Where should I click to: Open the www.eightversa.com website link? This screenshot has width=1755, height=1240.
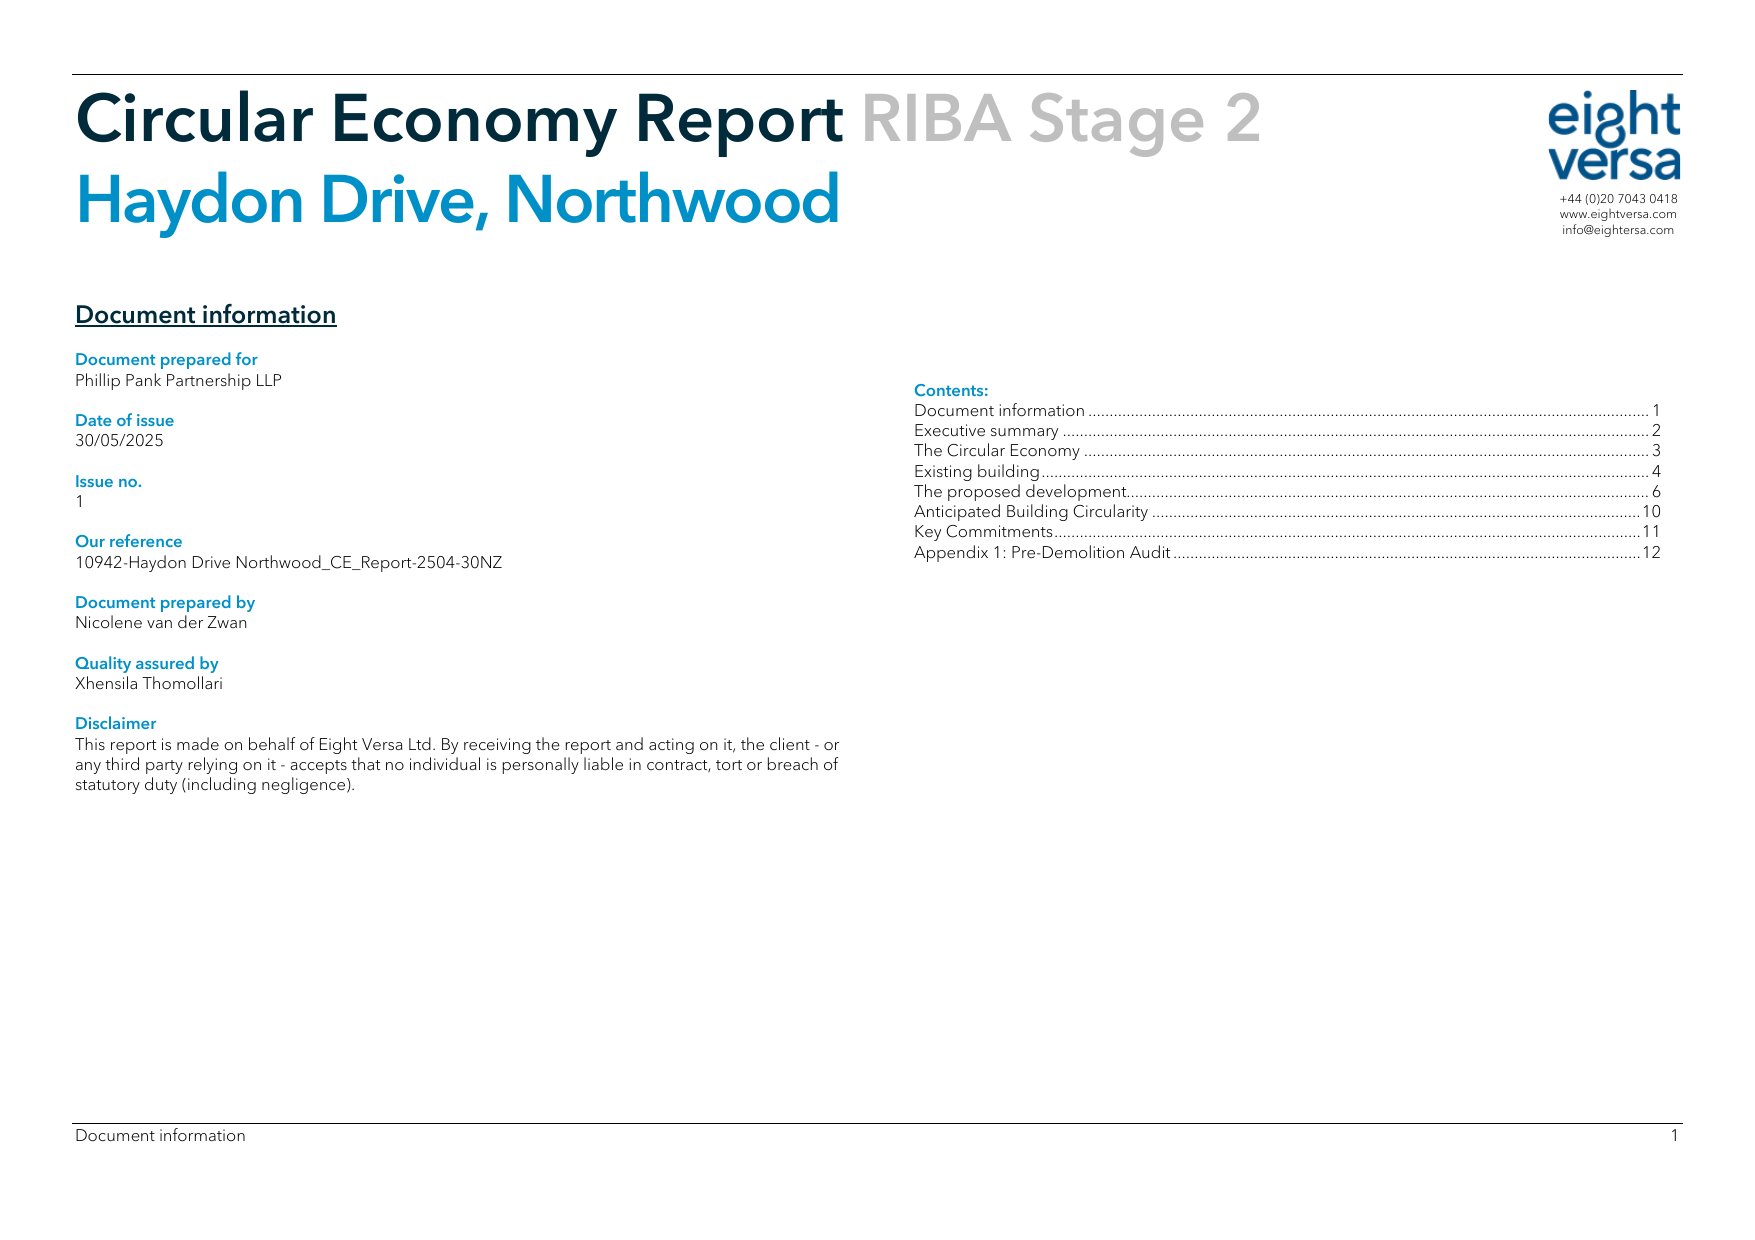[x=1617, y=214]
